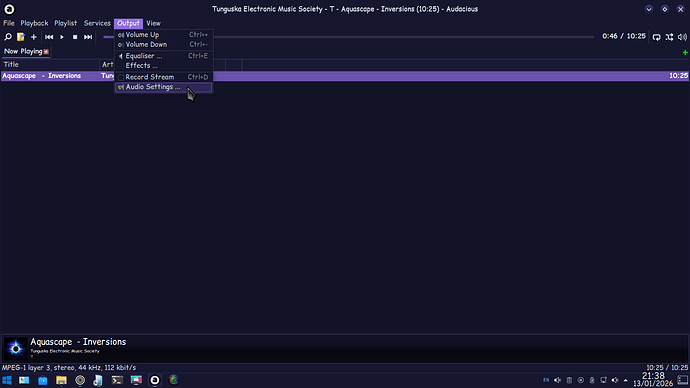
Task: Click the second taskbar icon after start
Action: click(24, 380)
